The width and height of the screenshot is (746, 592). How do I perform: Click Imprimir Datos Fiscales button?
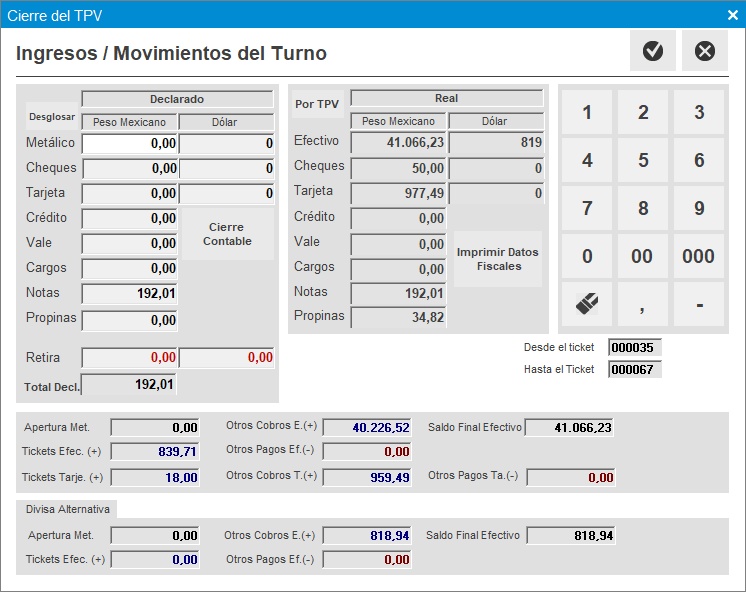pos(498,259)
